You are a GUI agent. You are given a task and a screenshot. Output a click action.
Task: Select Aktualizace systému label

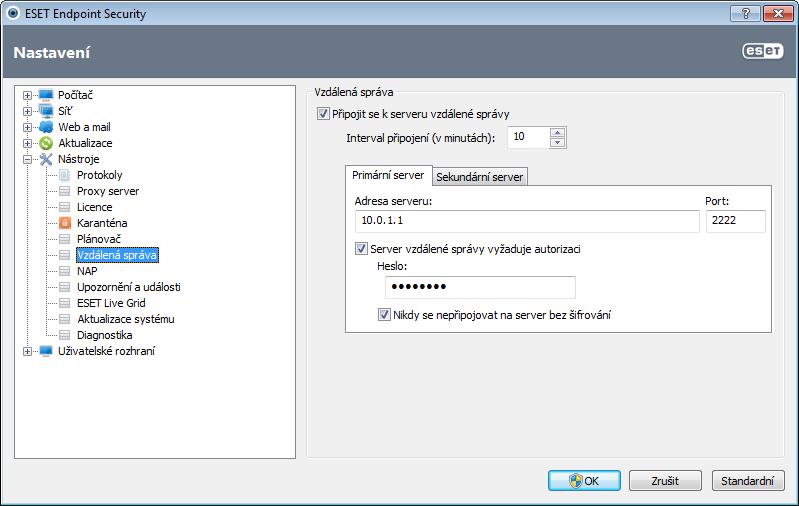pyautogui.click(x=126, y=319)
